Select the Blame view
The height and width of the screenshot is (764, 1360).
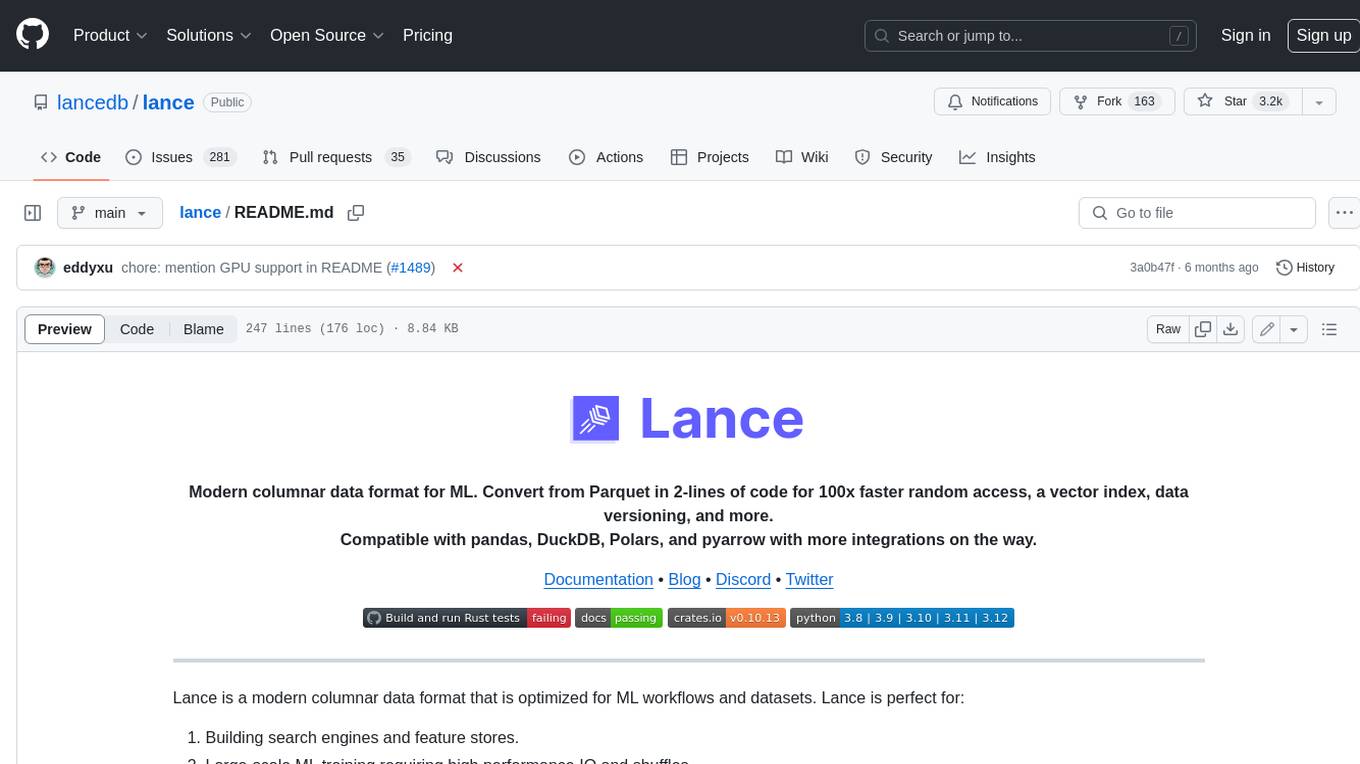[203, 329]
